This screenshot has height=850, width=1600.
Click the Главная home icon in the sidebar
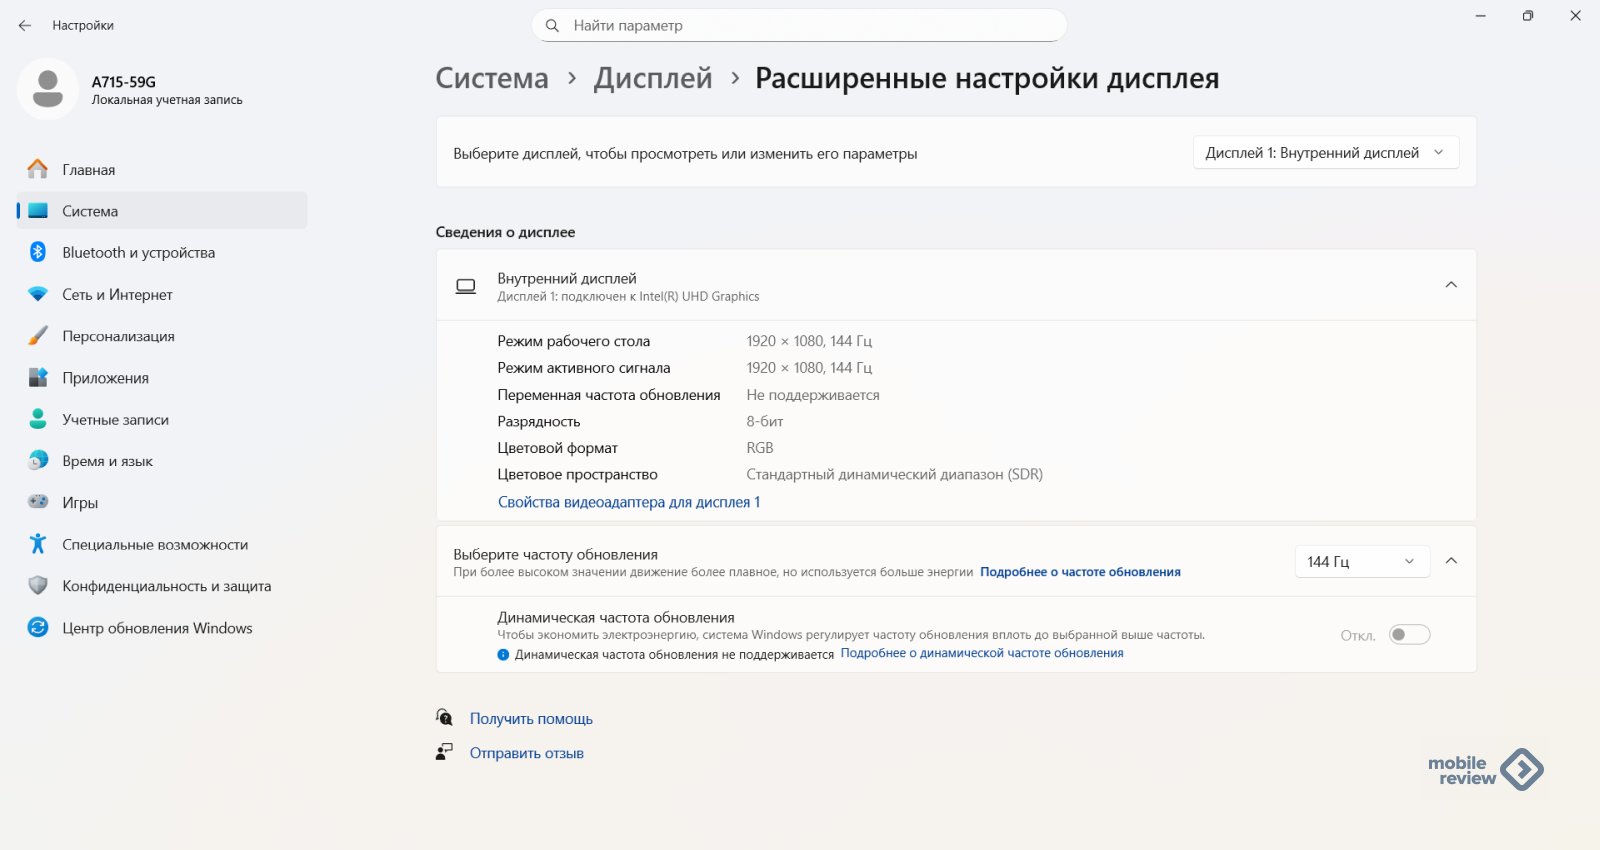point(38,169)
